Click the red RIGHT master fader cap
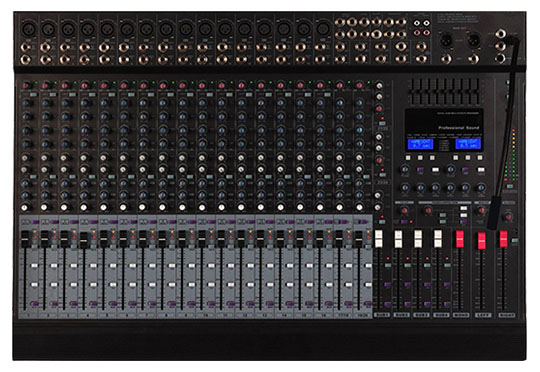The width and height of the screenshot is (540, 372). (503, 239)
